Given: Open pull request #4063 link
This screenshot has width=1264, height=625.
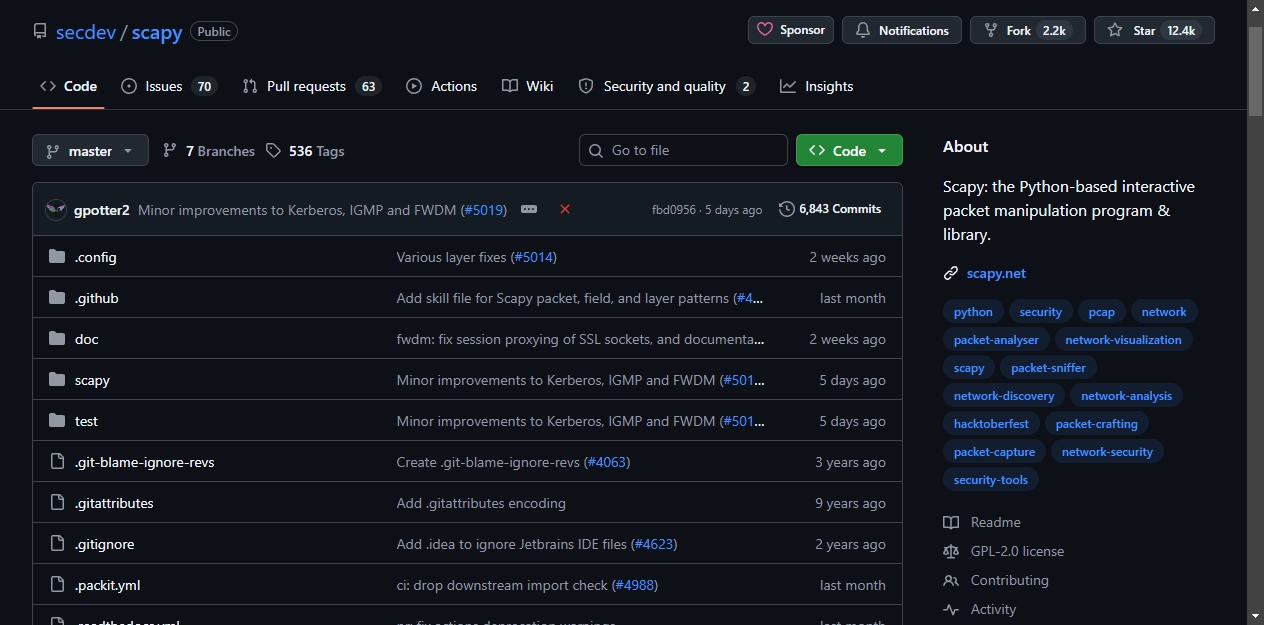Looking at the screenshot, I should (608, 462).
